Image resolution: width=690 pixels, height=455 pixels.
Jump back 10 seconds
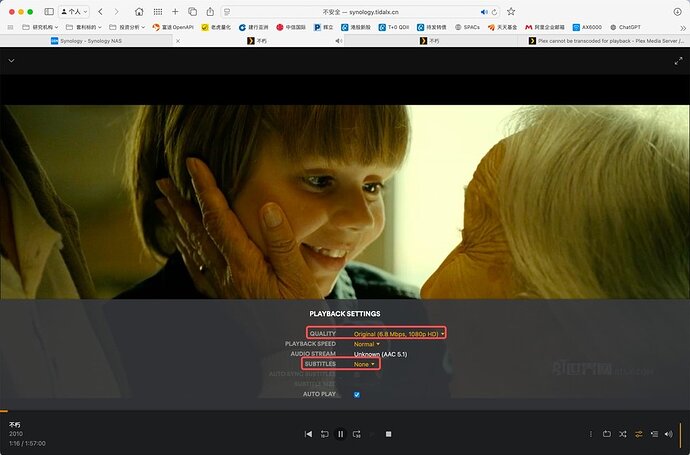tap(325, 434)
